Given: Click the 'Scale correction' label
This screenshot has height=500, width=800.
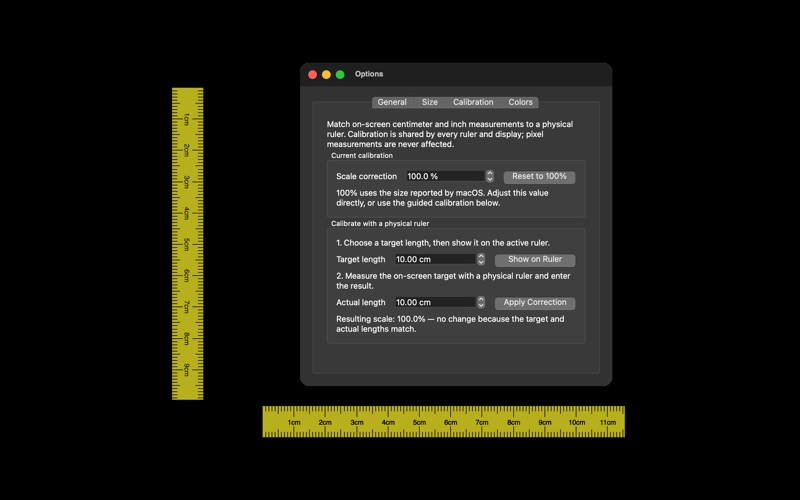Looking at the screenshot, I should (x=366, y=176).
